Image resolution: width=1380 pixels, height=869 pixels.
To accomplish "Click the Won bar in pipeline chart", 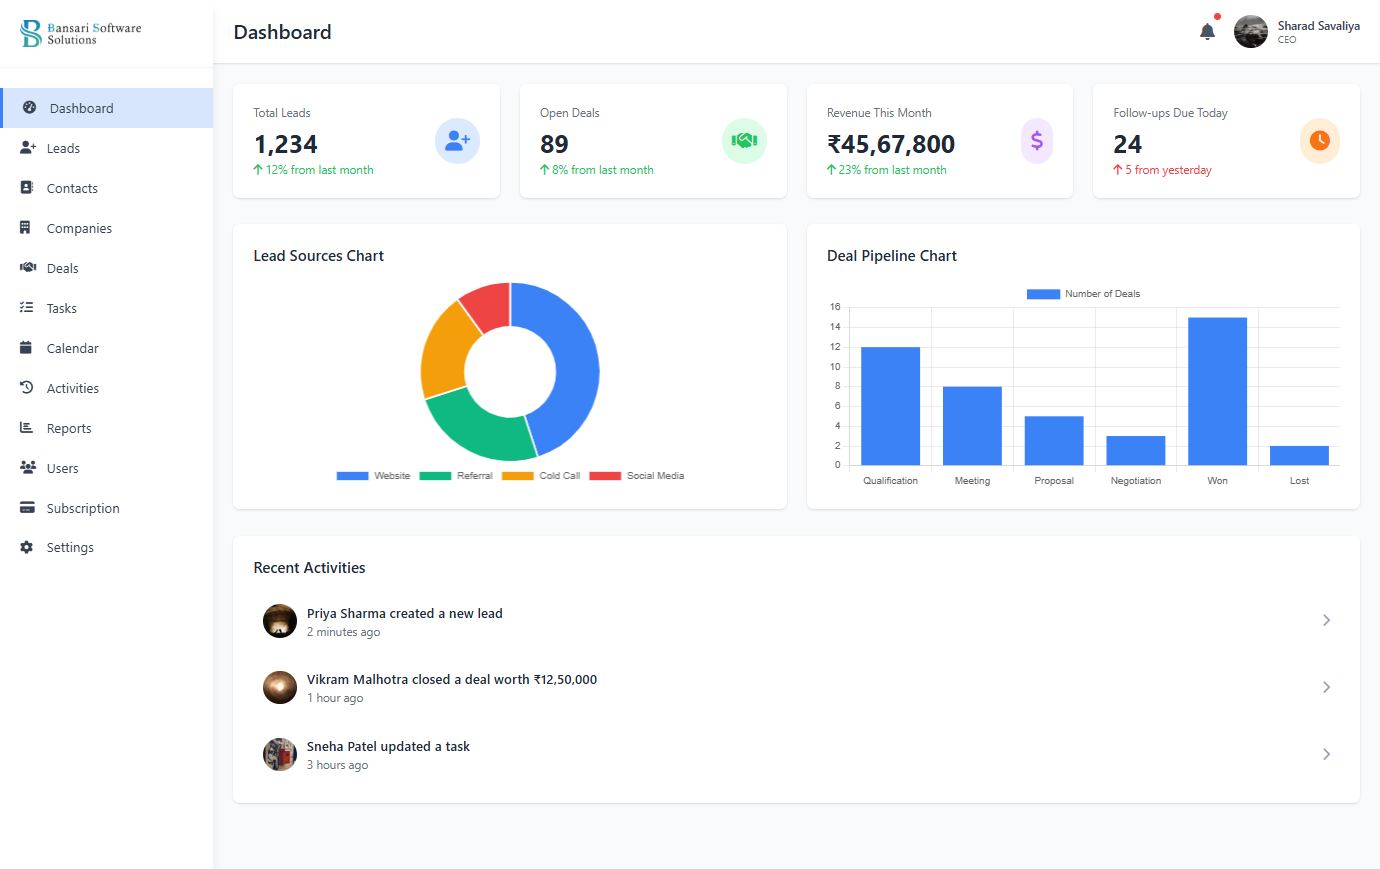I will pyautogui.click(x=1217, y=391).
